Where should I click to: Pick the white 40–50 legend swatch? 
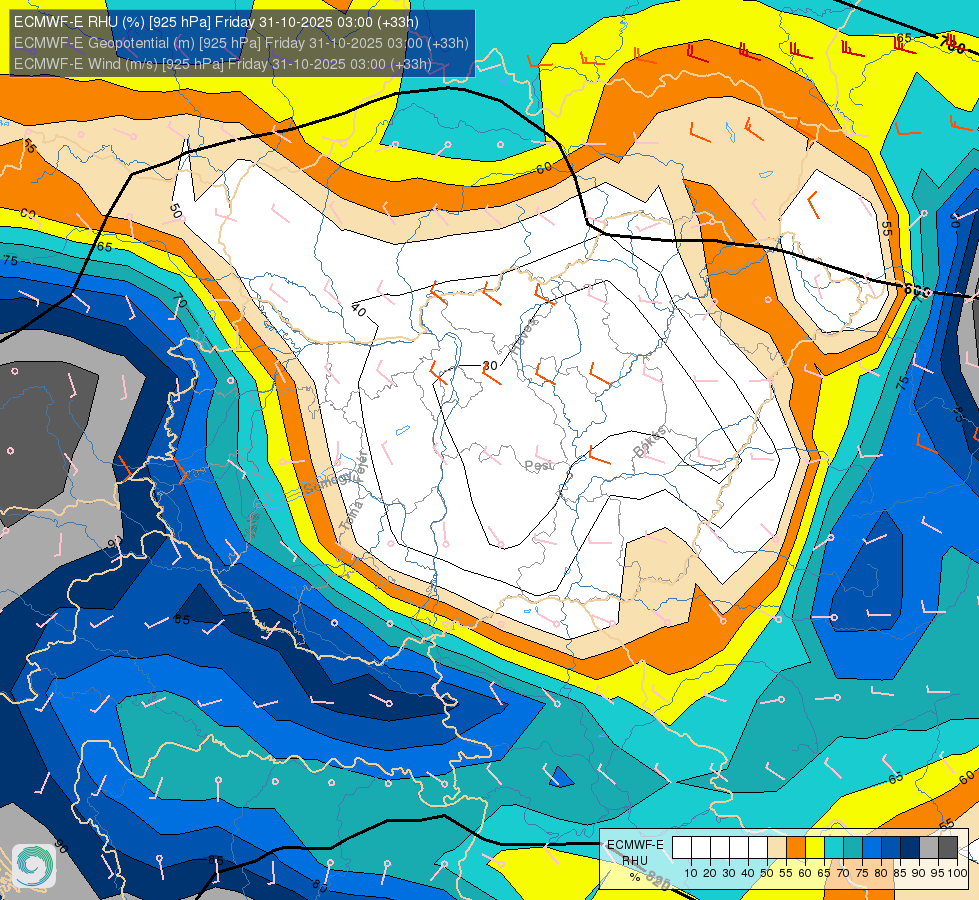pyautogui.click(x=758, y=847)
